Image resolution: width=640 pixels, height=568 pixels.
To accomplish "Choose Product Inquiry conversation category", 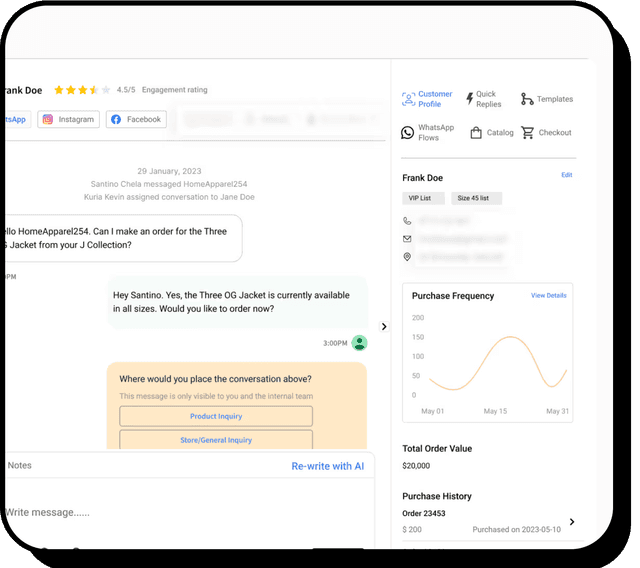I will [x=216, y=416].
